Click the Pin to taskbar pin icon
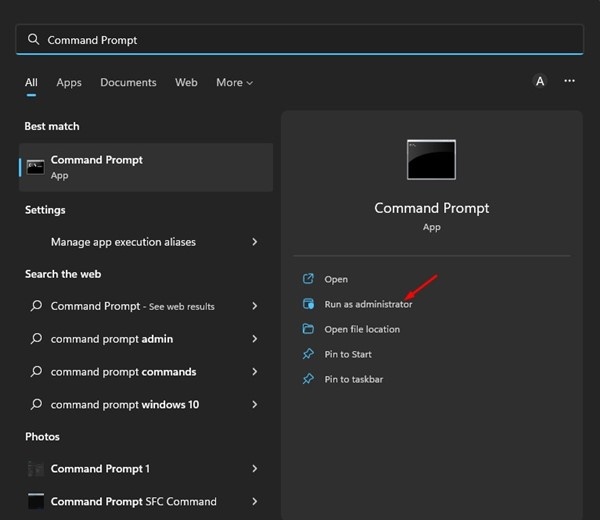Screen dimensions: 600x520 (x=308, y=379)
